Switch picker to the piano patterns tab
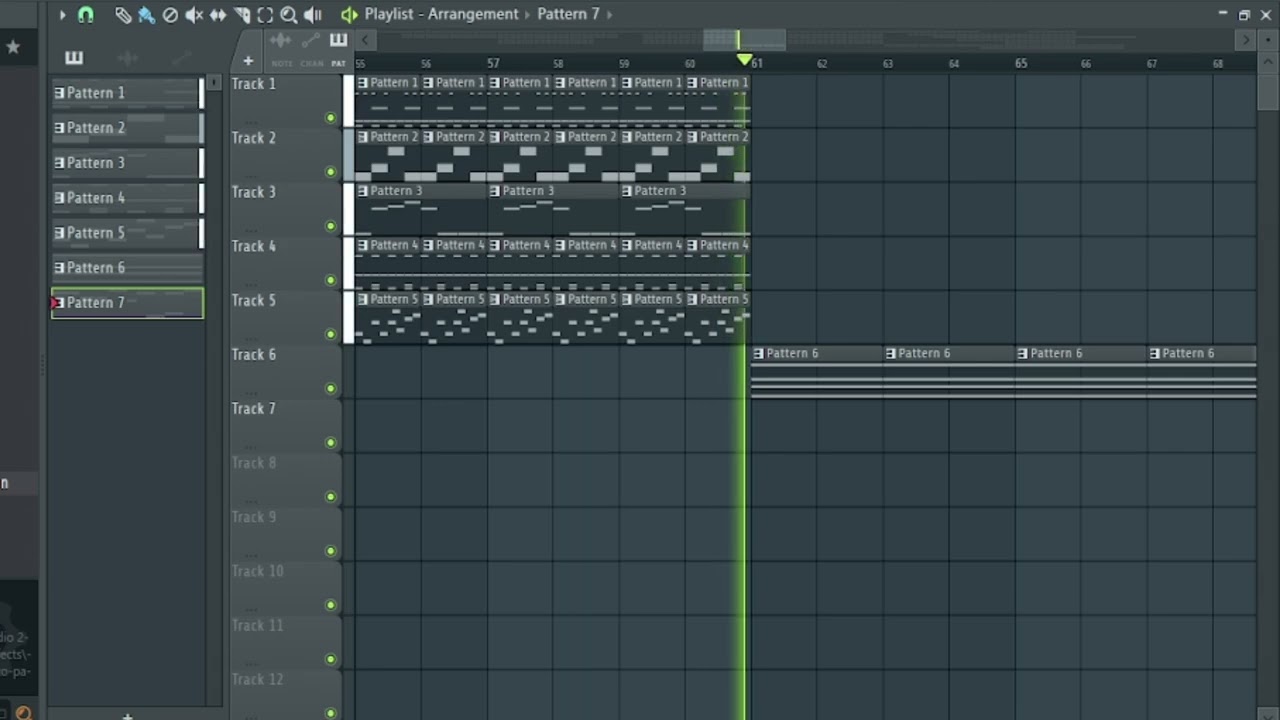The height and width of the screenshot is (720, 1280). point(73,58)
